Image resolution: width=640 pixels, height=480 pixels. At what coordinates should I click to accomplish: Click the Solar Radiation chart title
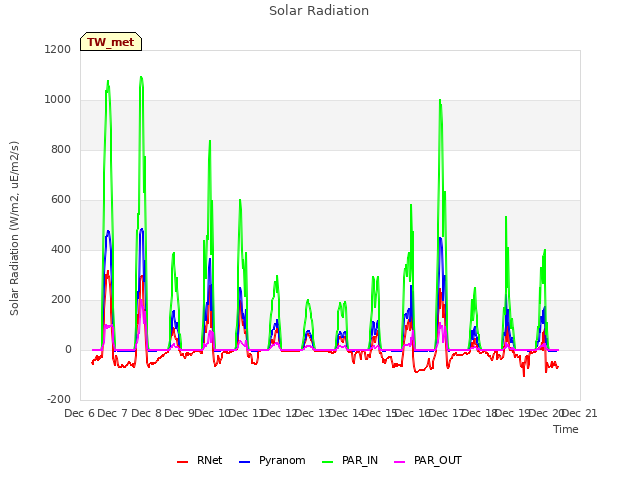319,11
